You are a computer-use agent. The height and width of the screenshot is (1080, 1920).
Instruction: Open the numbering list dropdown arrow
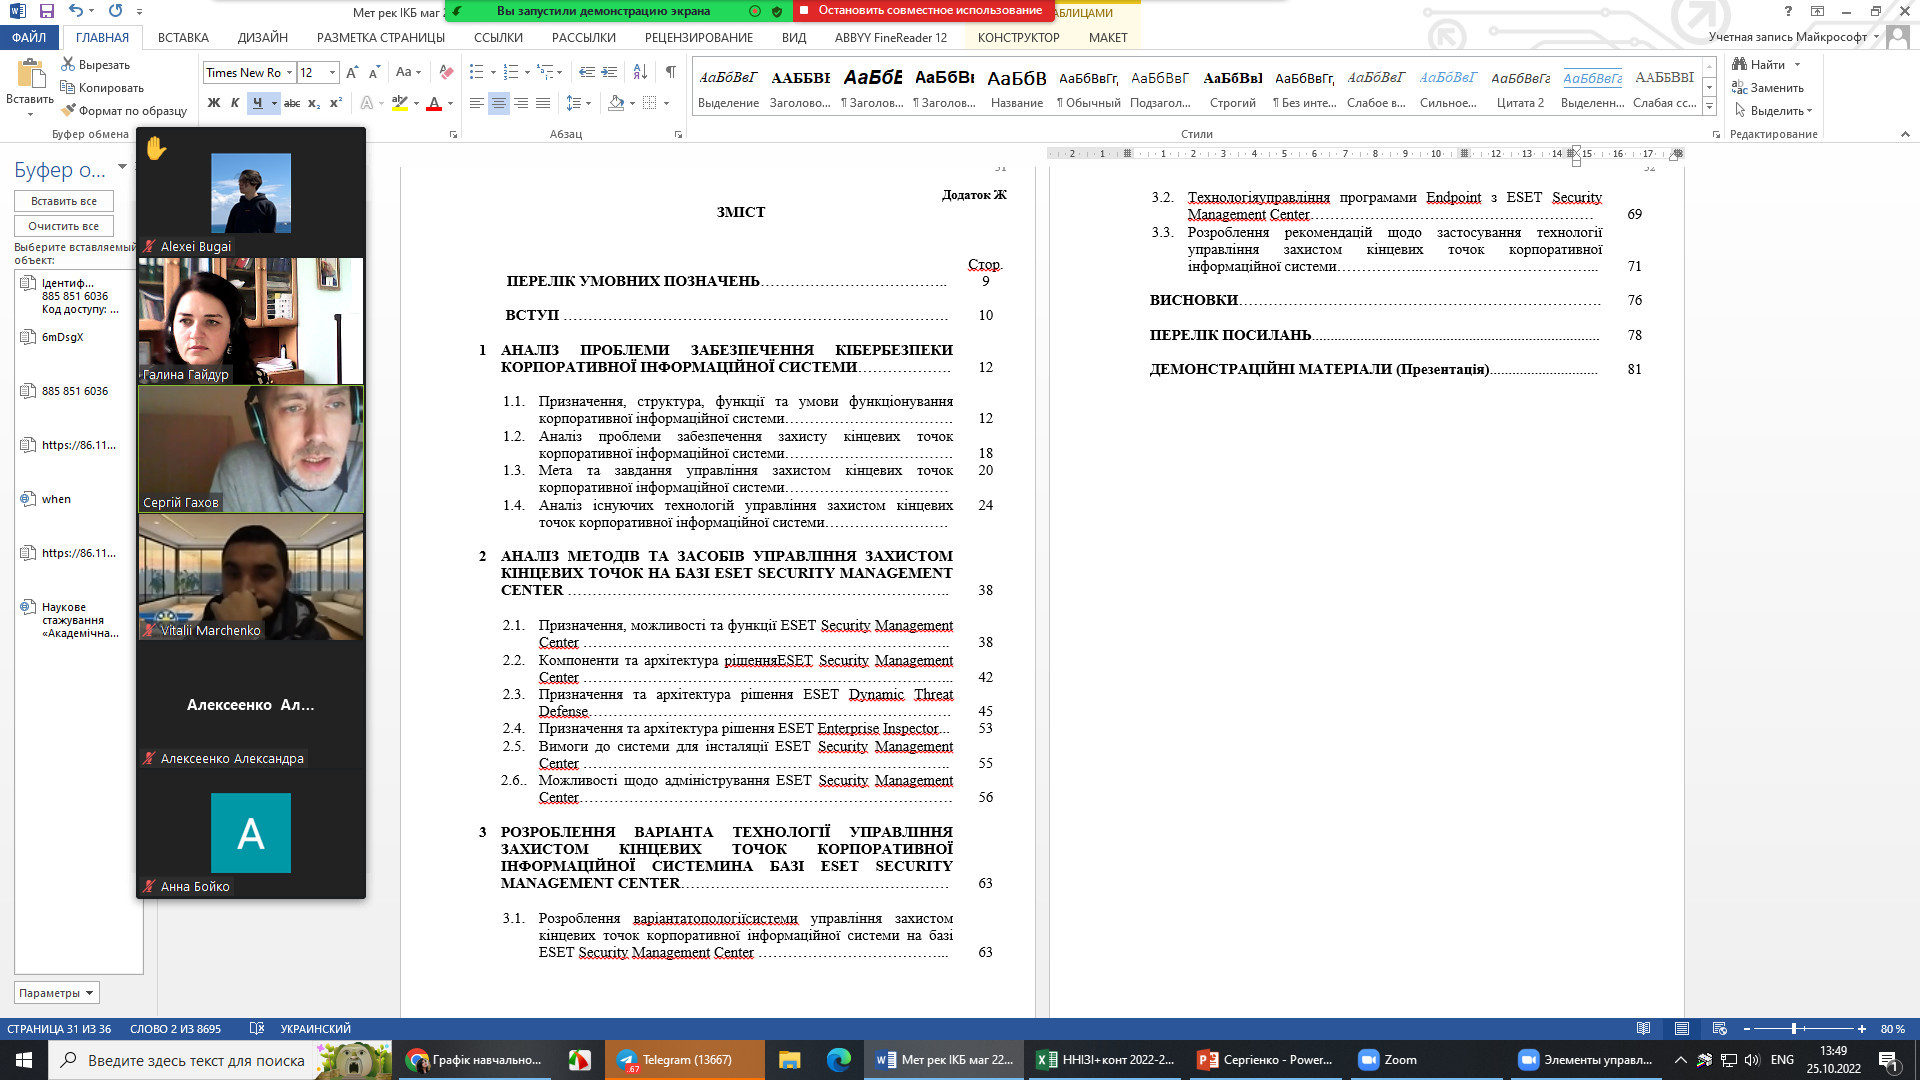tap(526, 72)
